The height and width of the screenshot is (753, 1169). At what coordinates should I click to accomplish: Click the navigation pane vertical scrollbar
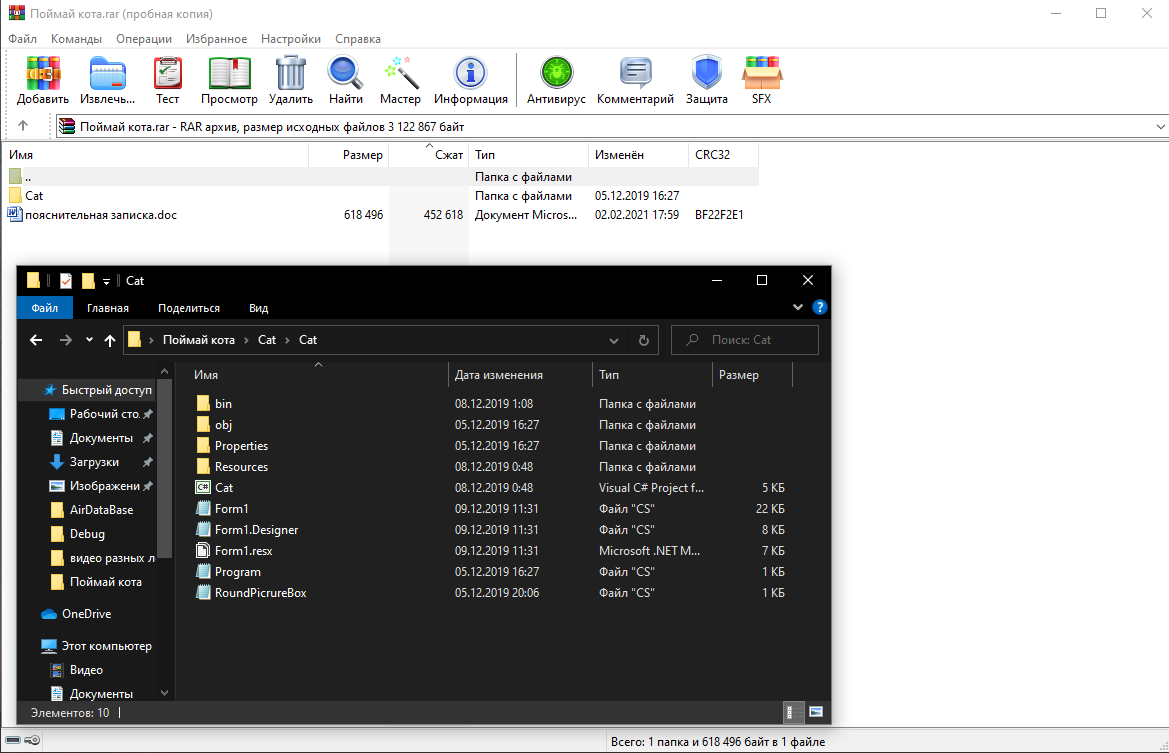[x=166, y=480]
